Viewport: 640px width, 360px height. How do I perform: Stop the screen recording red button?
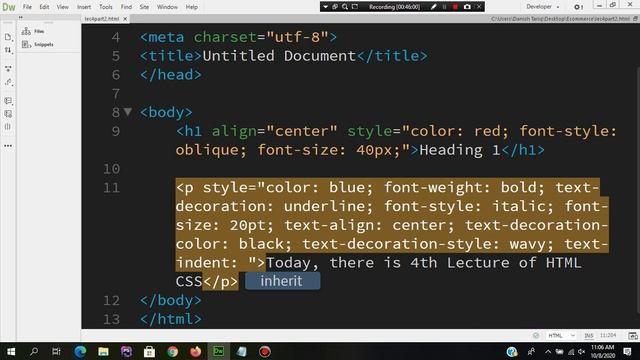click(x=455, y=7)
